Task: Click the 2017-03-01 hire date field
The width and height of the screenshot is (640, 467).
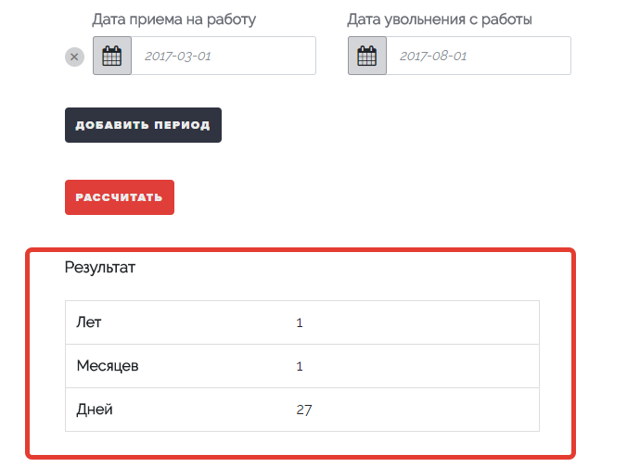Action: click(224, 56)
